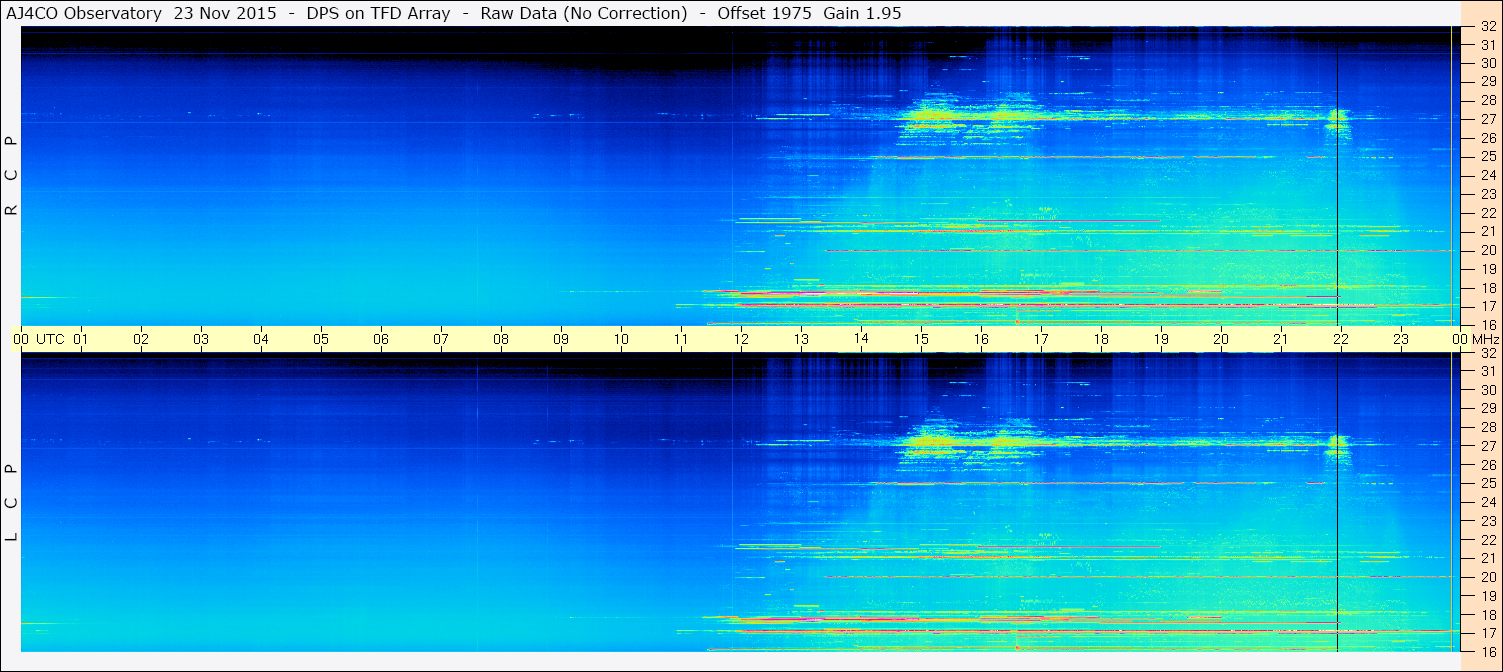Click the 29 MHz label in LCP panel
The image size is (1503, 672).
pyautogui.click(x=1487, y=409)
